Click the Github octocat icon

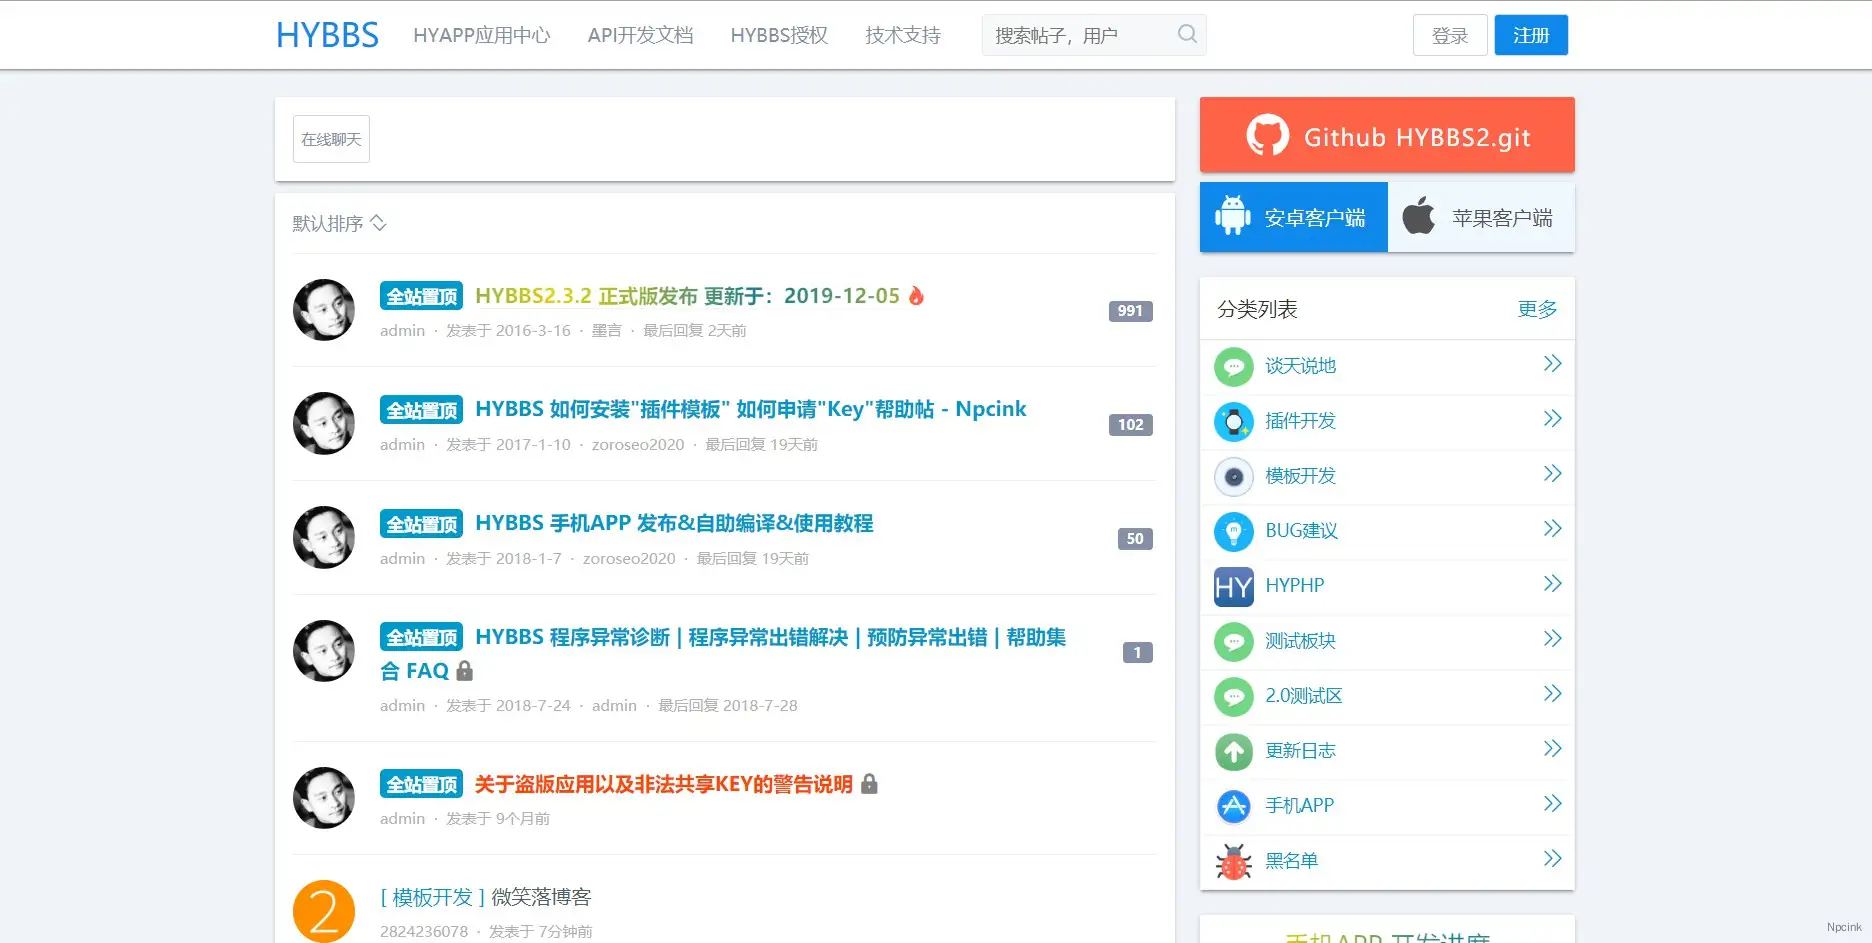[x=1267, y=136]
